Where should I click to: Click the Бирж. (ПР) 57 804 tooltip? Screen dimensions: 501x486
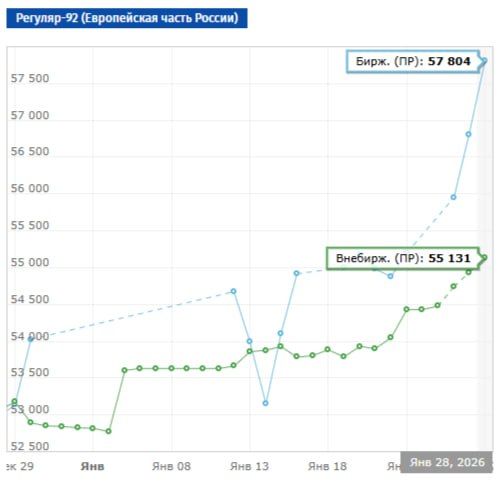pos(413,61)
